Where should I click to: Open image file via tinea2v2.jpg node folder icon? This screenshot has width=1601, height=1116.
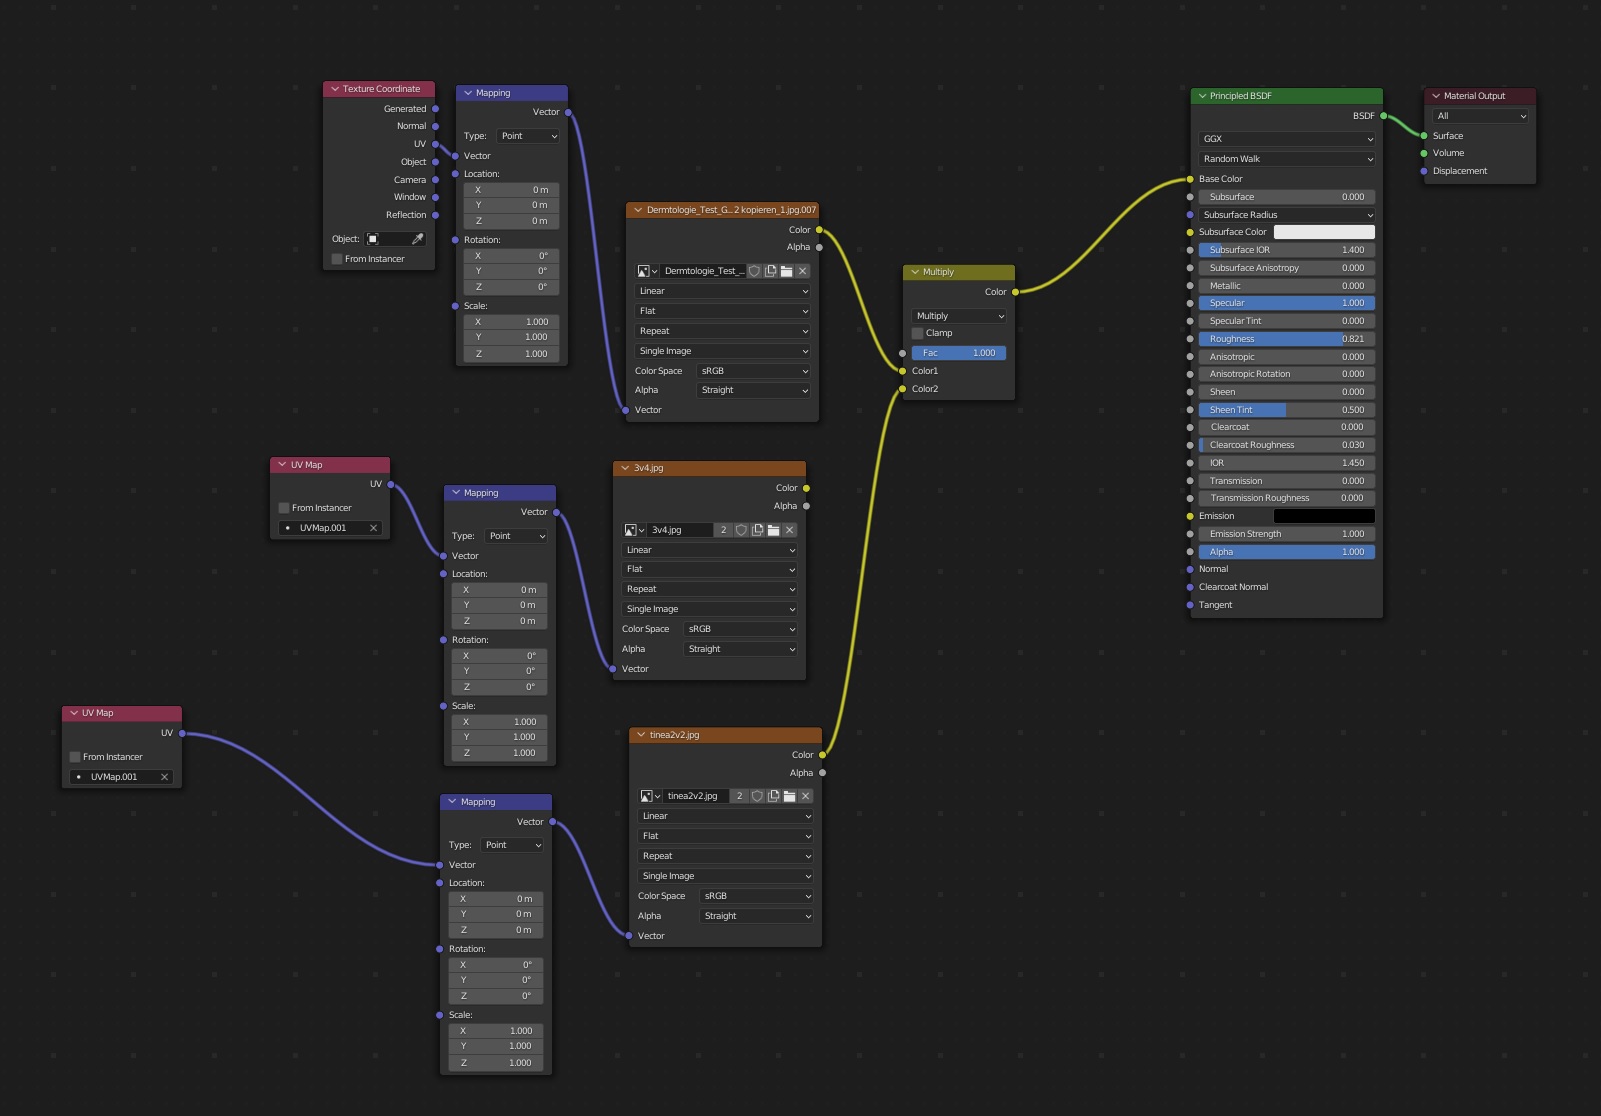(x=789, y=796)
